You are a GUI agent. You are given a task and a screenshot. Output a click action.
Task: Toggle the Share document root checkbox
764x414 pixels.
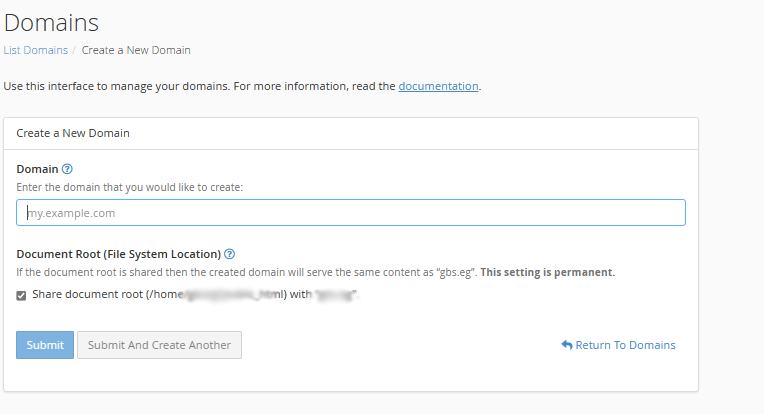22,295
